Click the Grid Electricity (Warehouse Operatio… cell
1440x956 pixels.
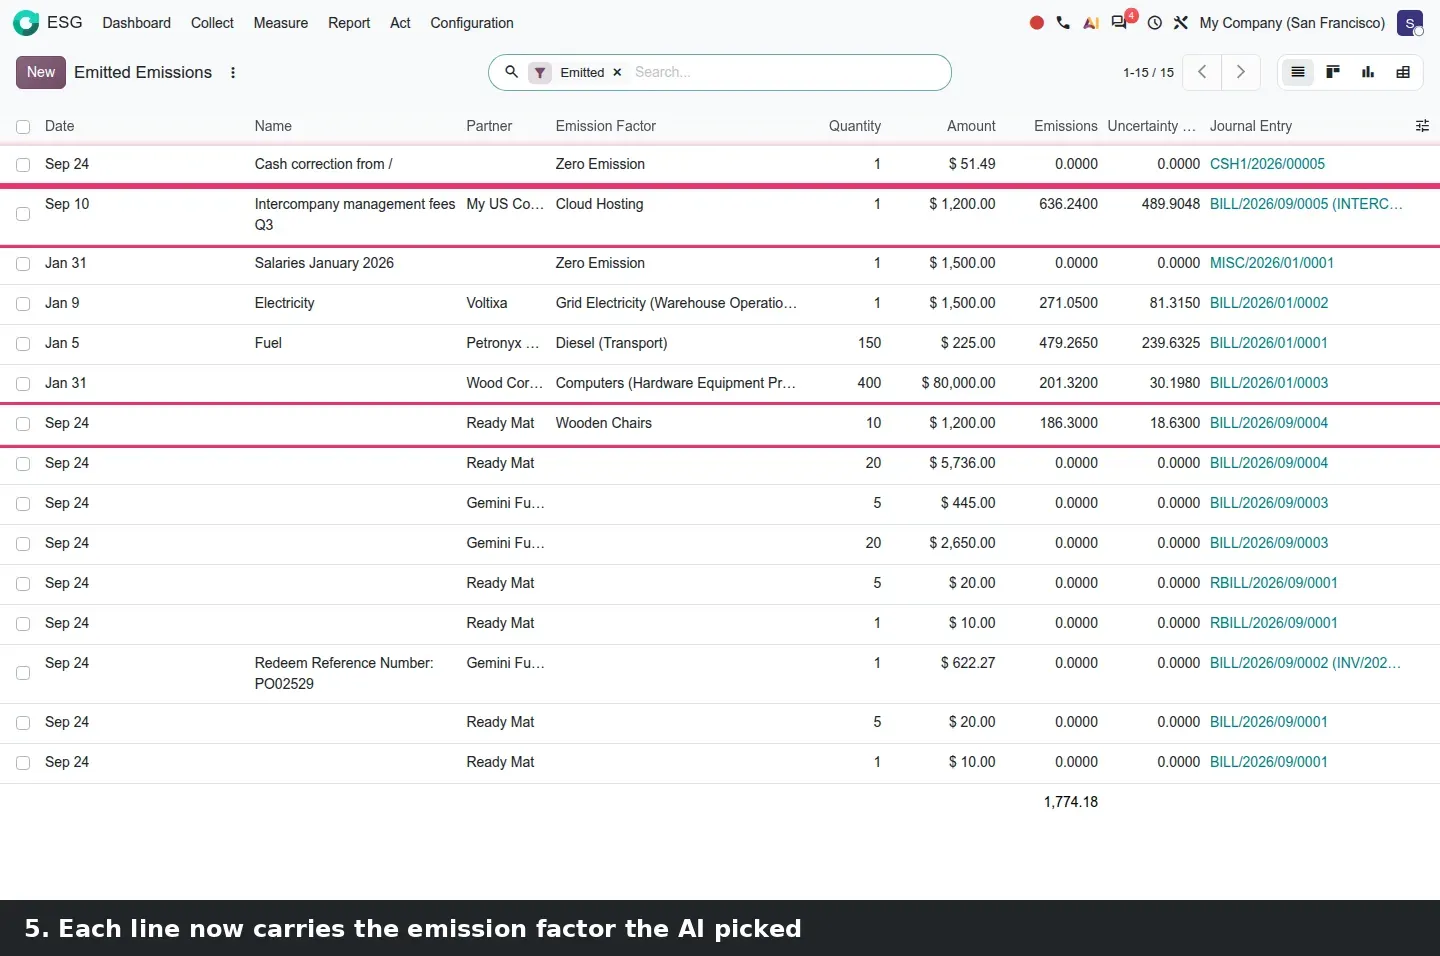tap(676, 303)
